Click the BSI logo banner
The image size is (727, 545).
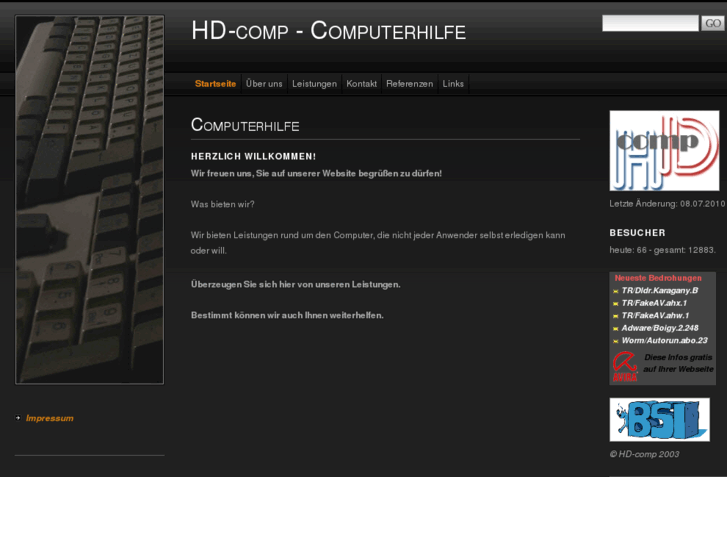659,419
